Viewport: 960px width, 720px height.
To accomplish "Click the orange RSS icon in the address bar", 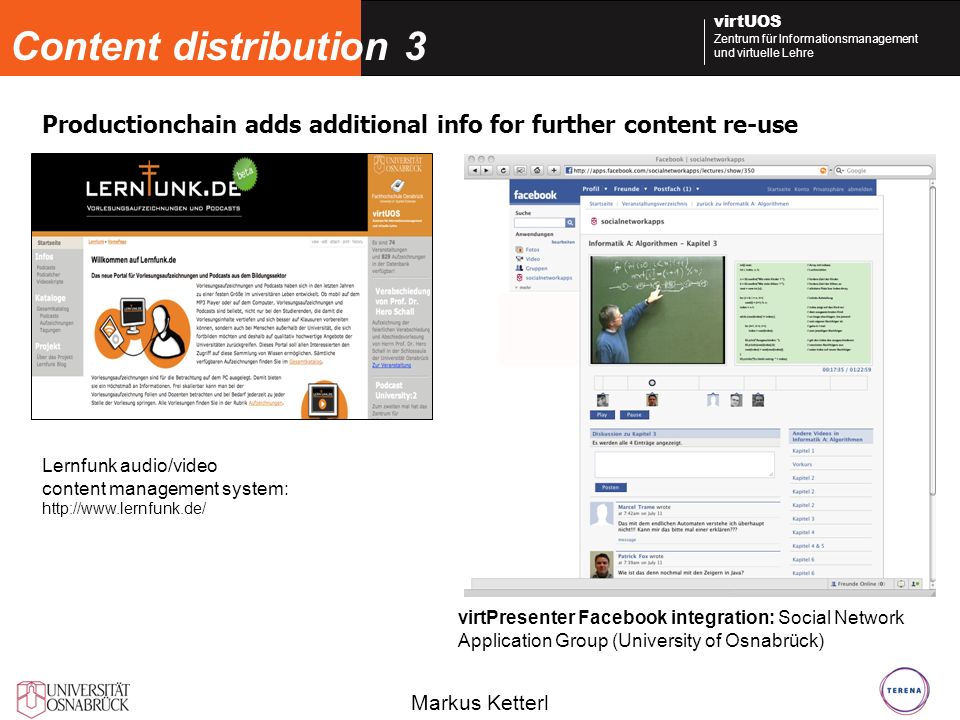I will 823,171.
